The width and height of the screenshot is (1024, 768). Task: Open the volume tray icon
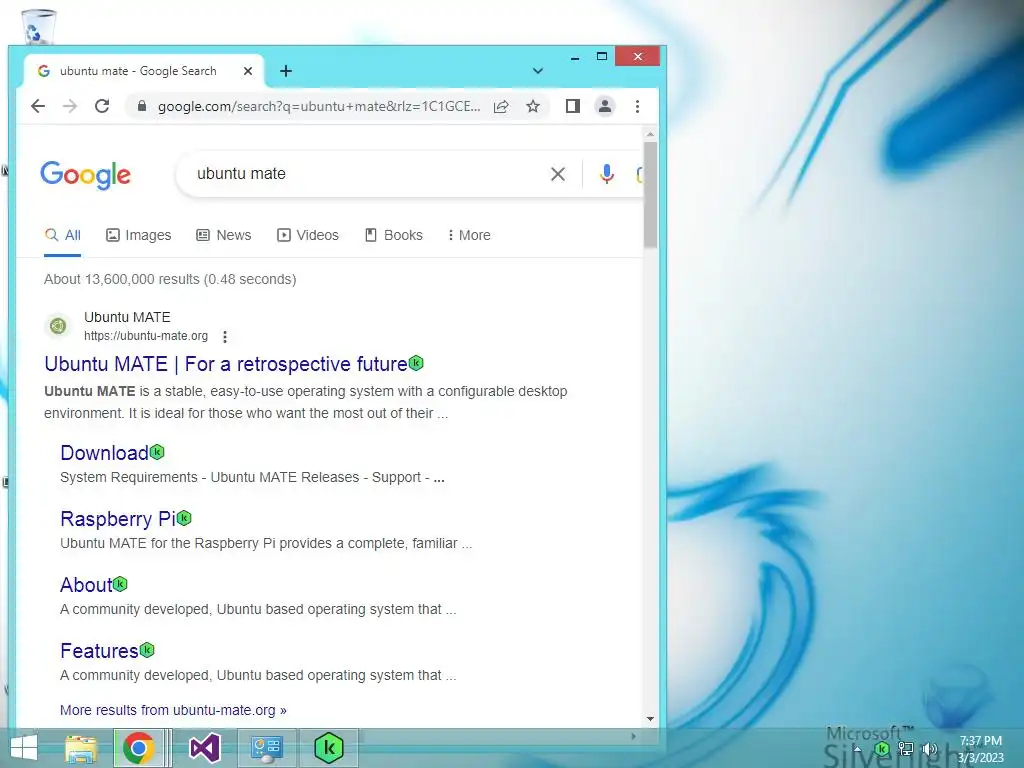pos(930,749)
